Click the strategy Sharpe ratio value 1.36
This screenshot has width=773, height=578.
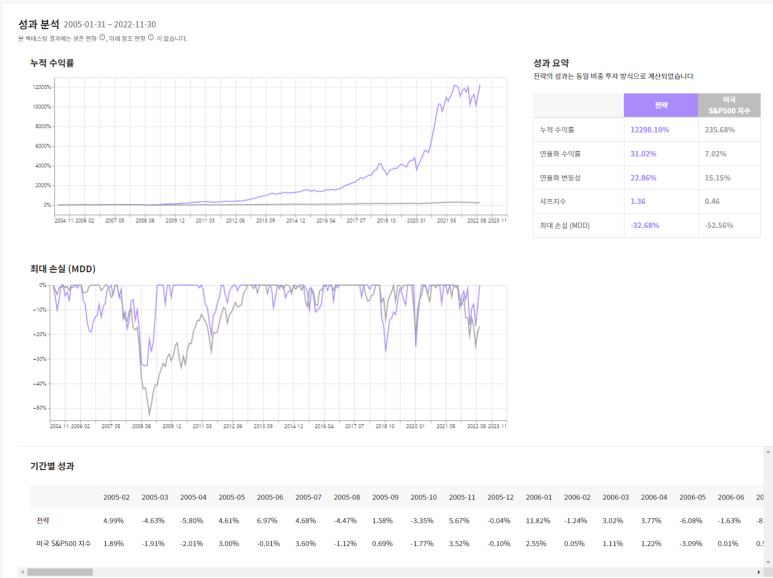(638, 201)
